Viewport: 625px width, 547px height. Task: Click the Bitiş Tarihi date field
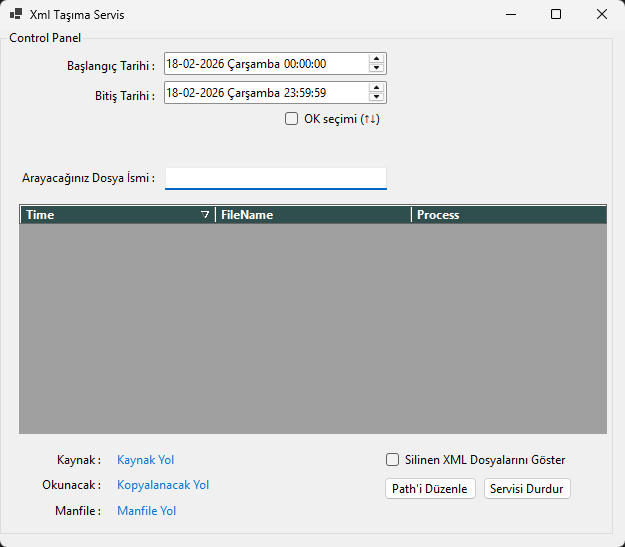[264, 93]
